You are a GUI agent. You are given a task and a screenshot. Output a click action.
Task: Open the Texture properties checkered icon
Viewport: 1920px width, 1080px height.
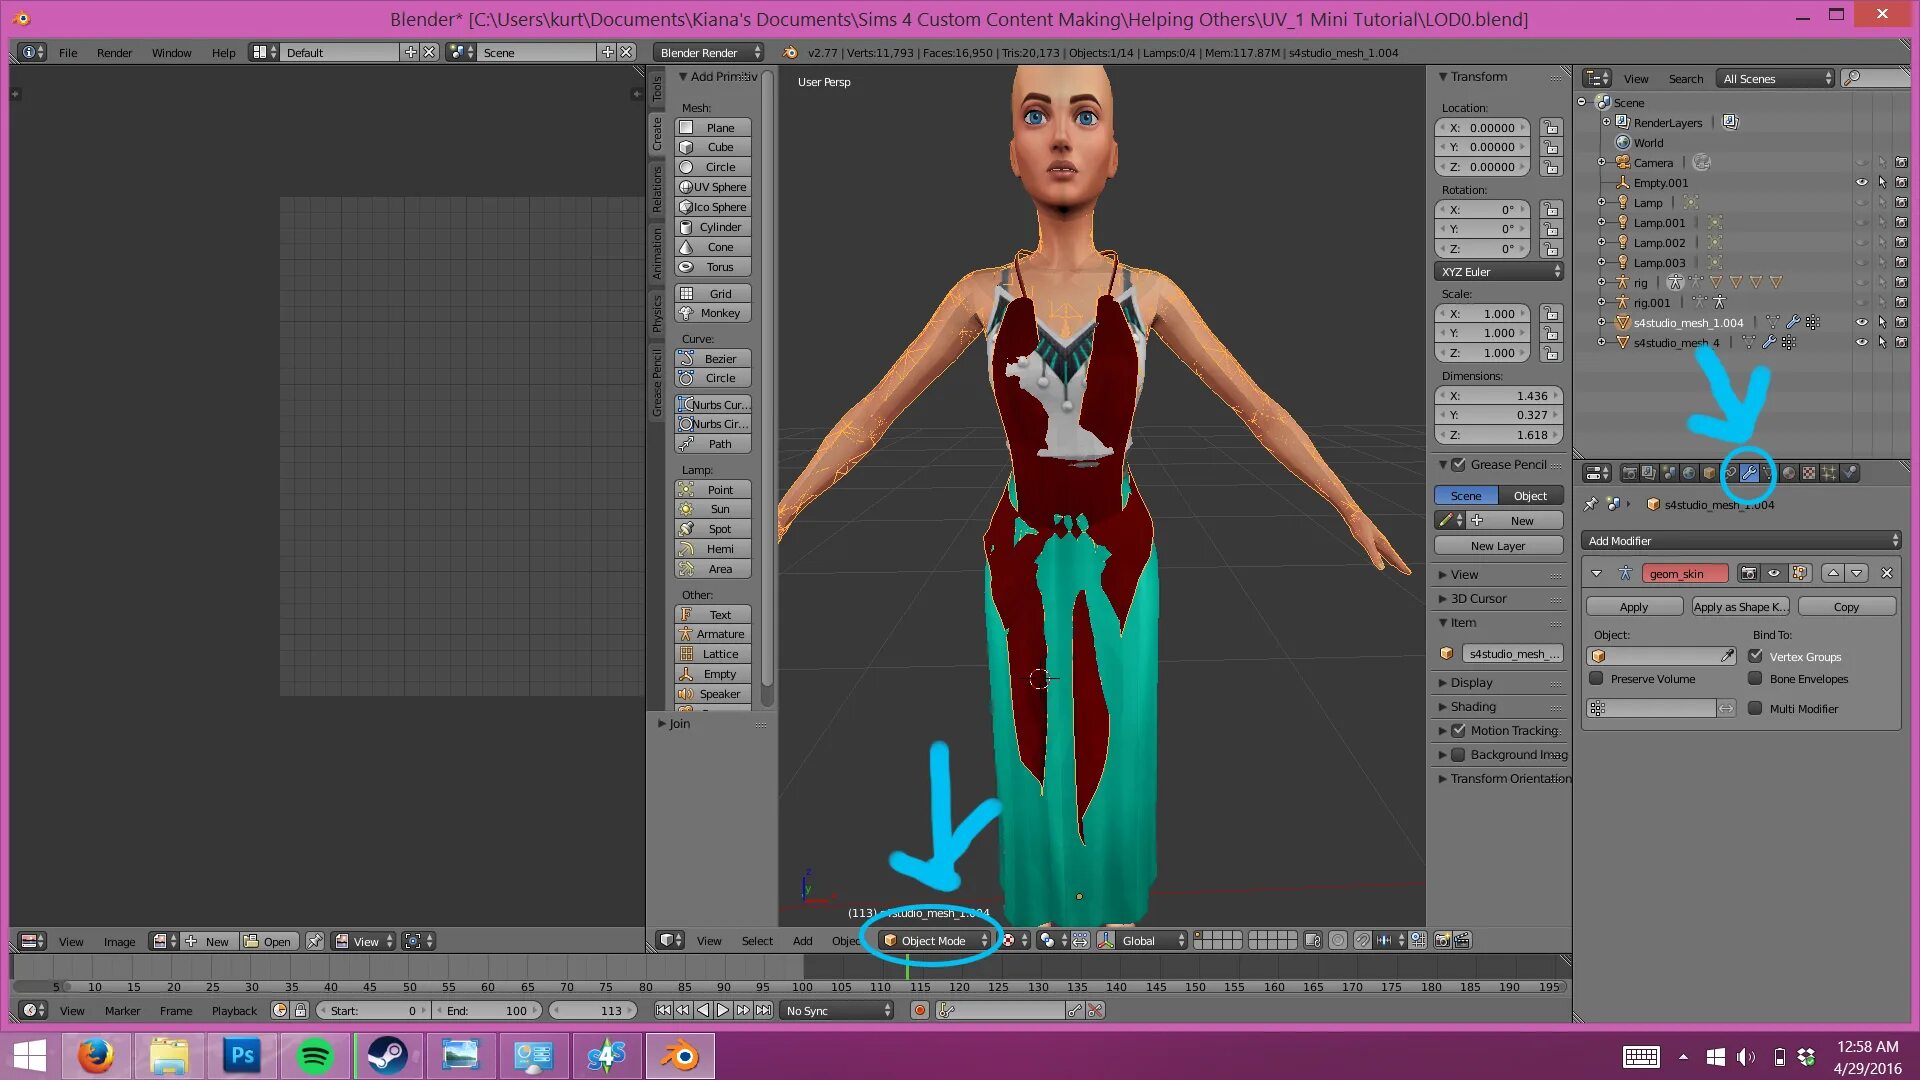1809,474
